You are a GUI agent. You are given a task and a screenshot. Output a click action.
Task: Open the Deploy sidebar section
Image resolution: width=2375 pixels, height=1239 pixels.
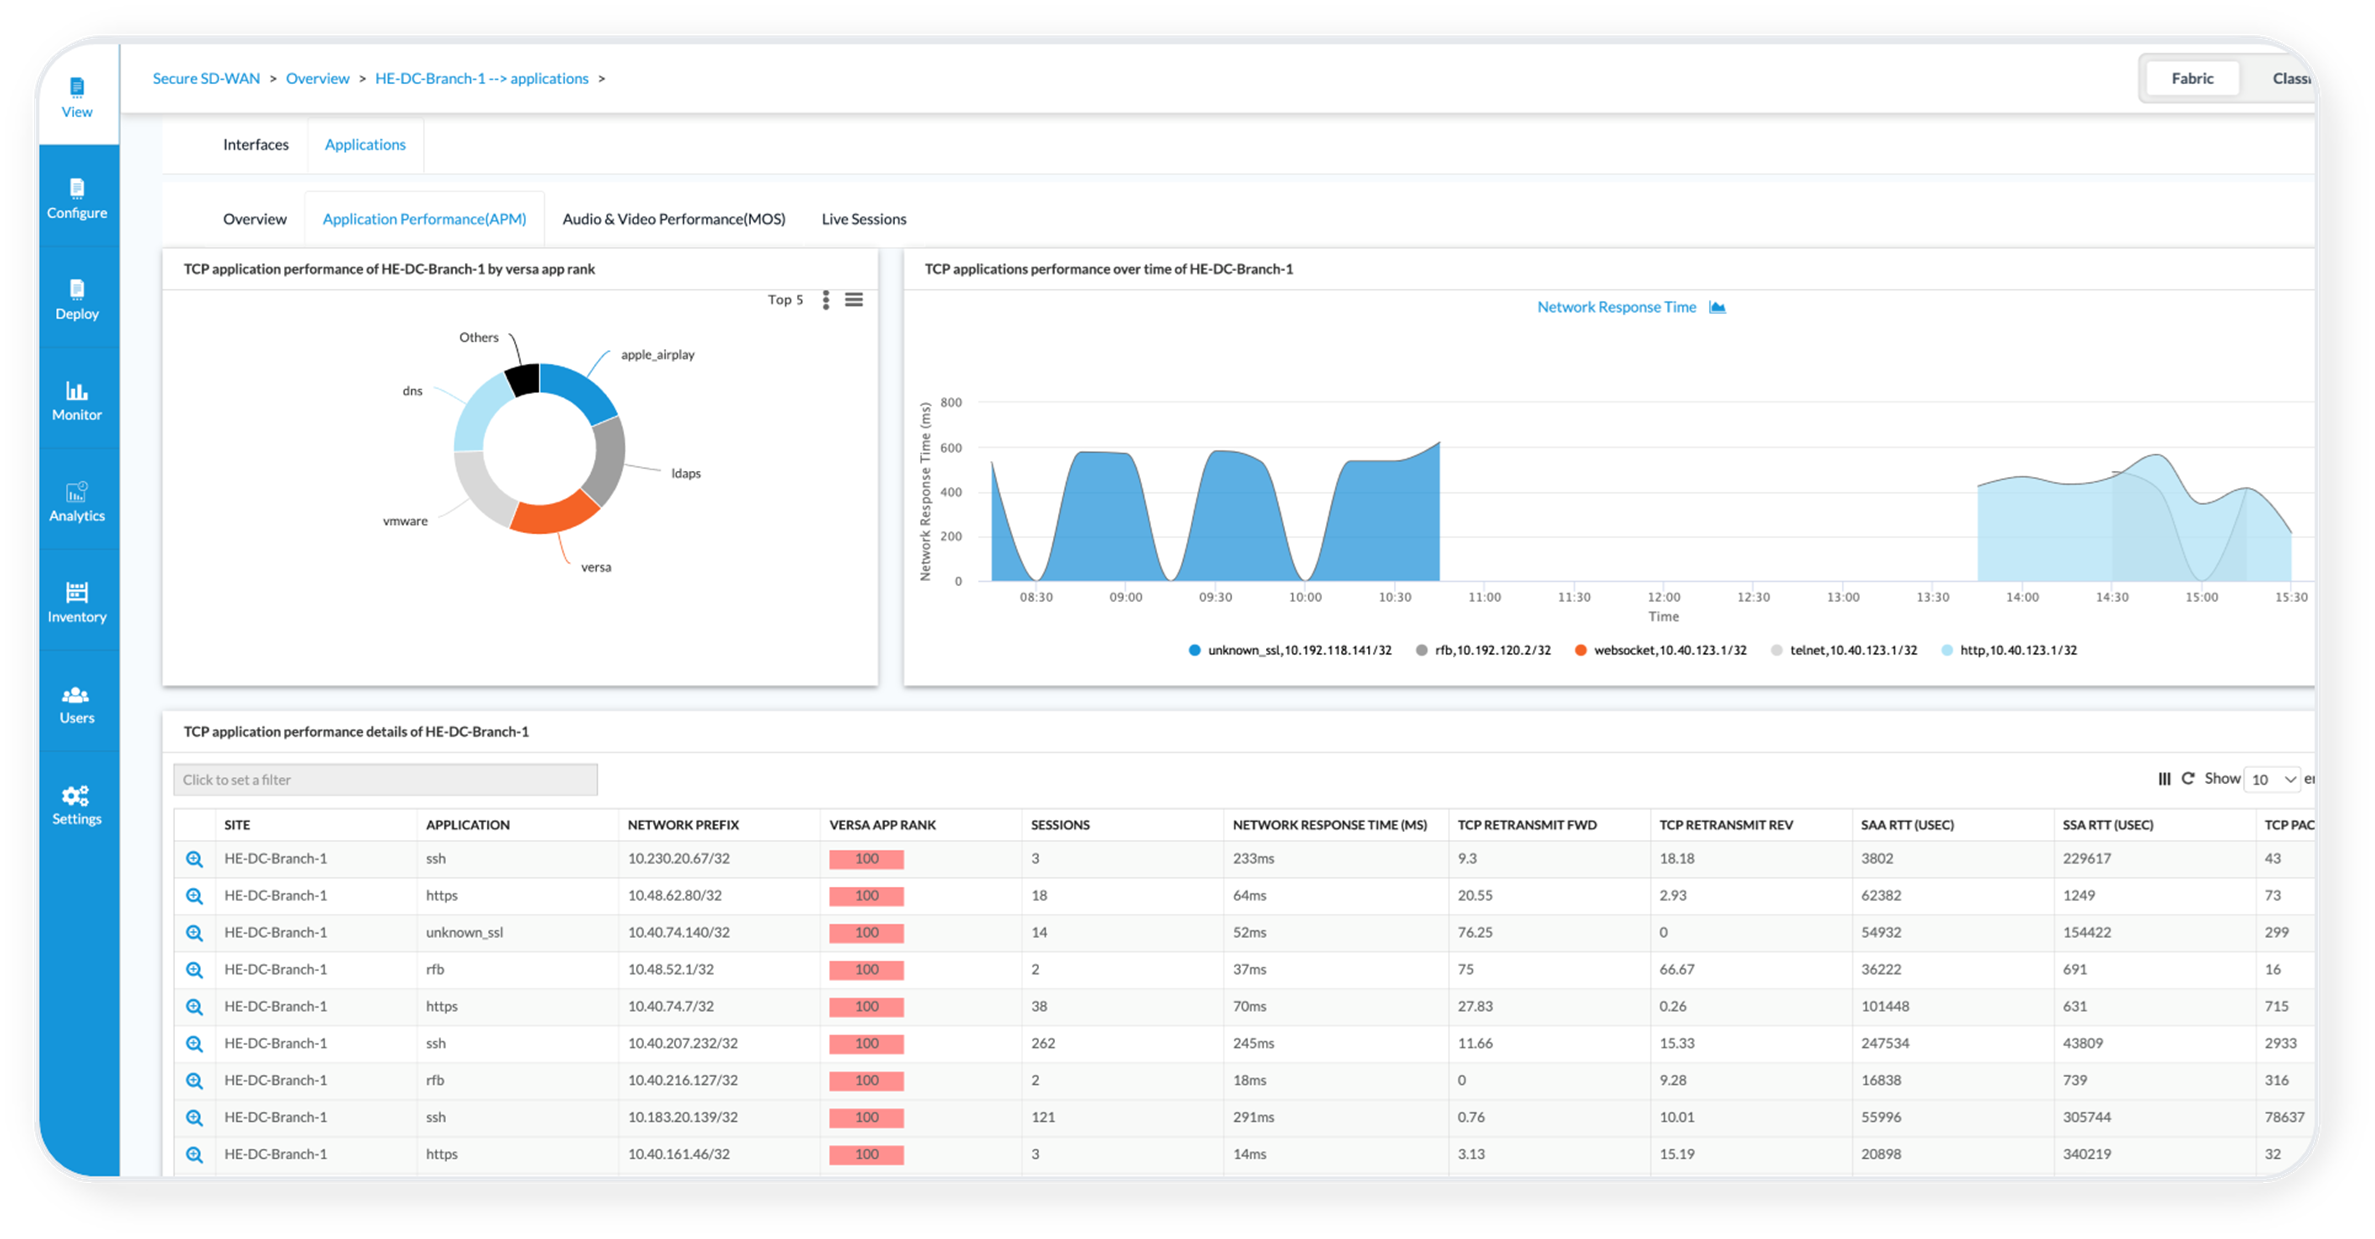coord(77,299)
